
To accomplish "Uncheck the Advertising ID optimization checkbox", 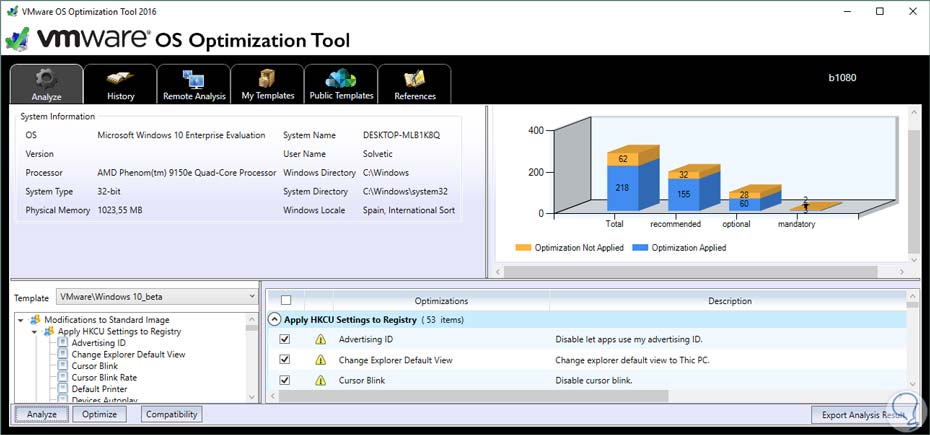I will click(x=285, y=339).
